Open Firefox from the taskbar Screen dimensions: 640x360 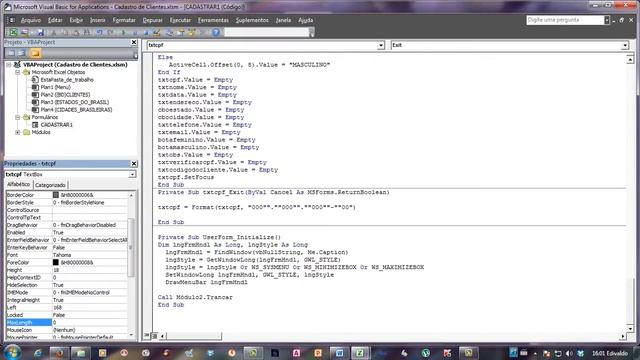point(59,353)
